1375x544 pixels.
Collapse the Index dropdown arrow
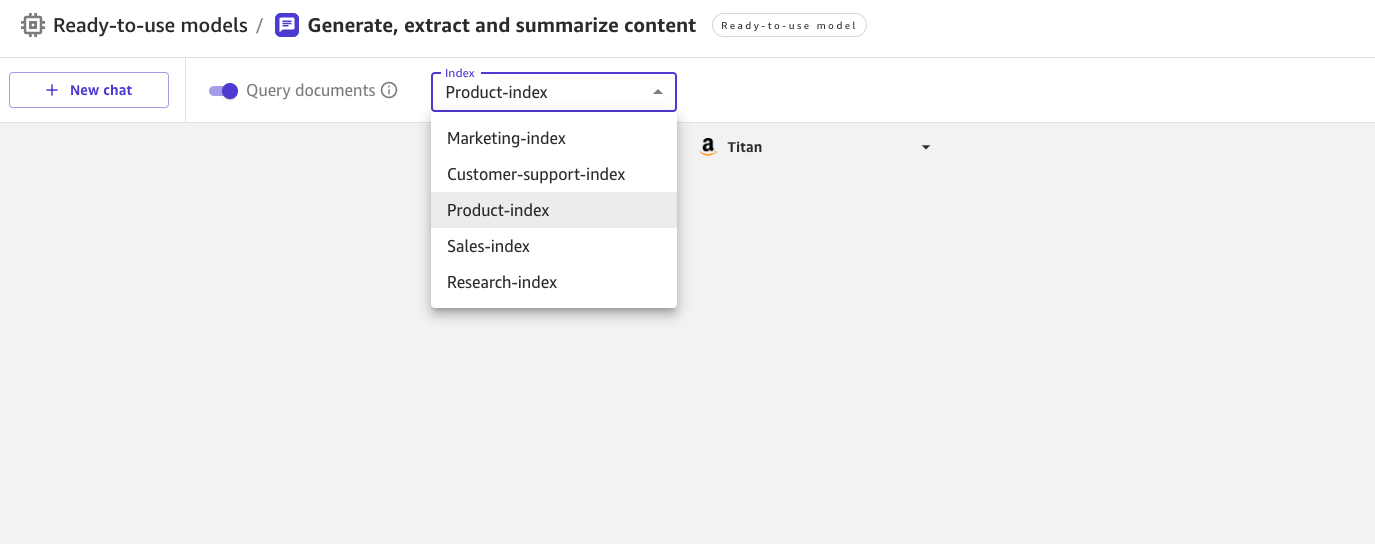(657, 92)
